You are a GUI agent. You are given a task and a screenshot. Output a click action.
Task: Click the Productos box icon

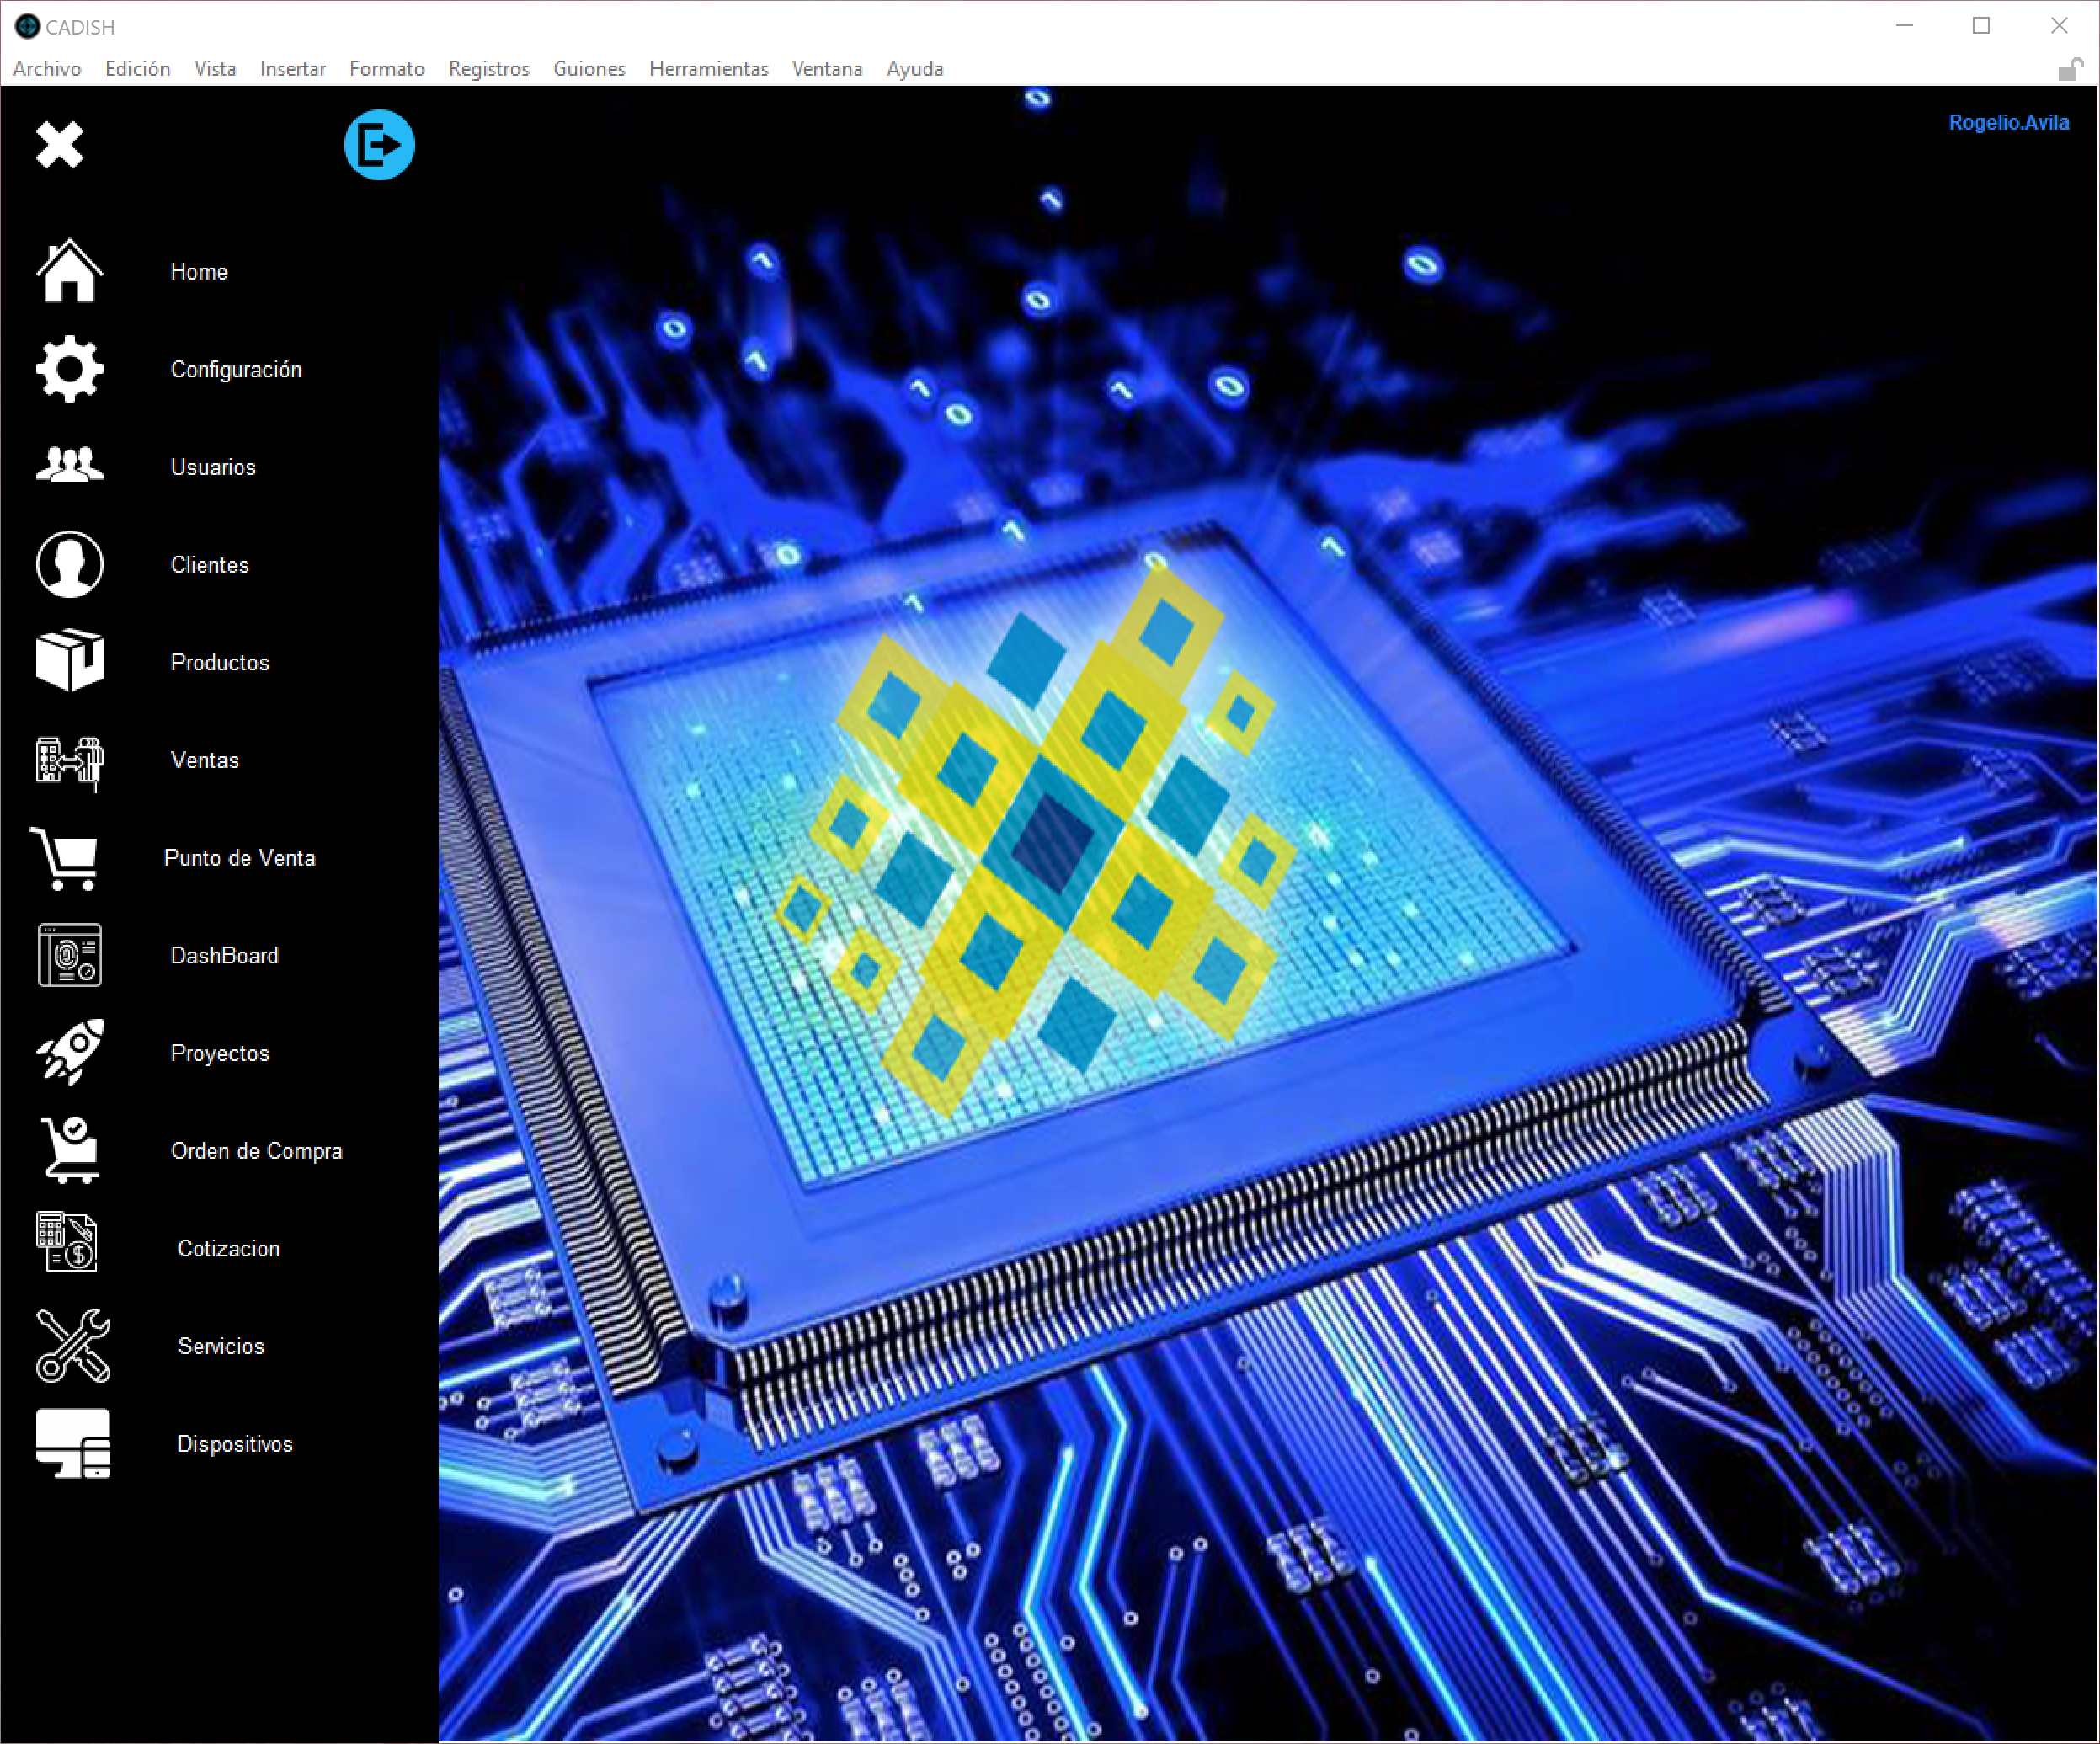click(x=69, y=661)
